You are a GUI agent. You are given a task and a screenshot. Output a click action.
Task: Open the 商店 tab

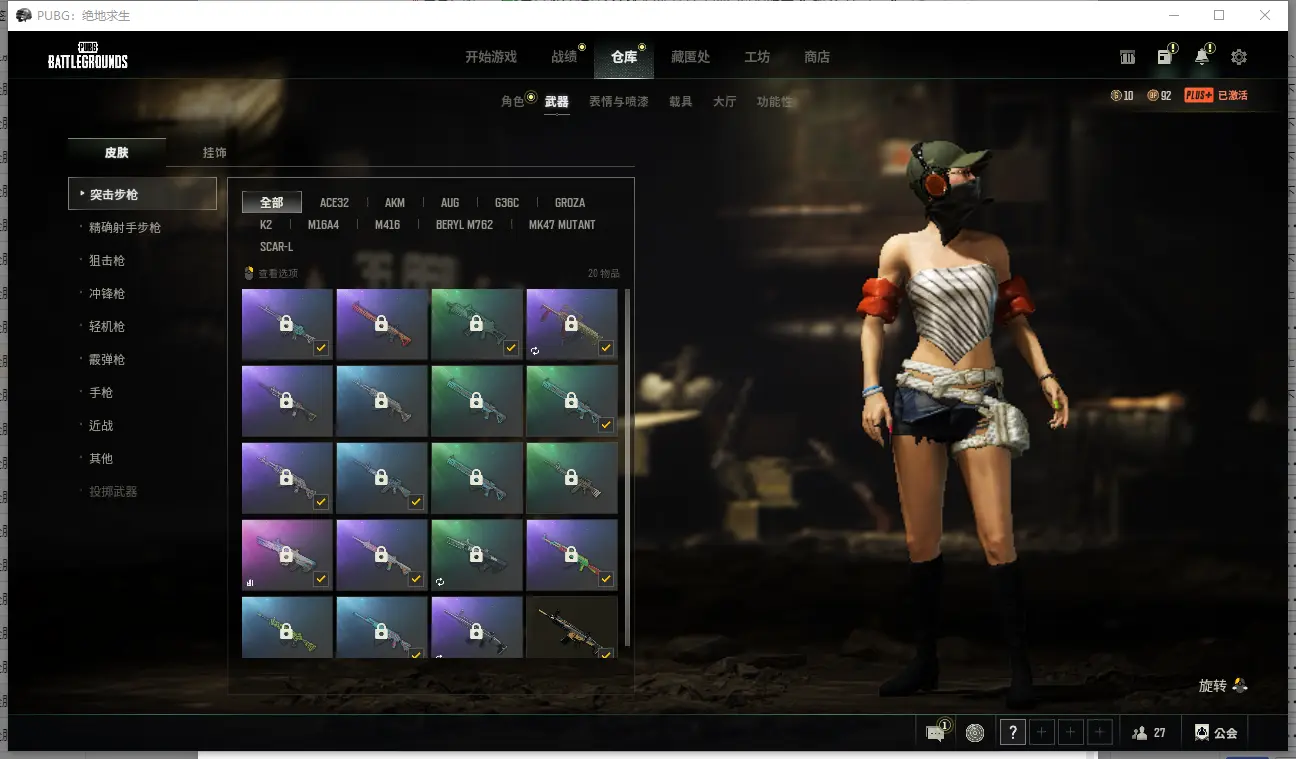click(x=817, y=57)
